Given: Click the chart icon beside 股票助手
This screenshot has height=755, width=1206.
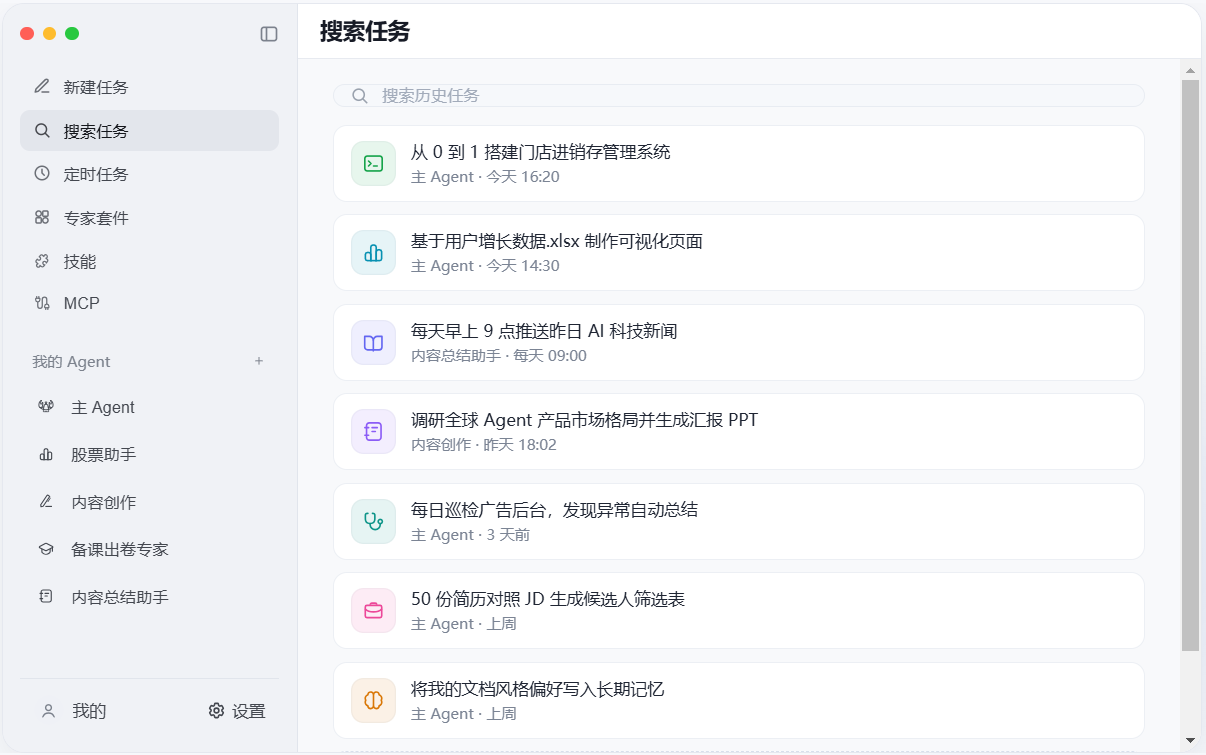Looking at the screenshot, I should tap(46, 455).
